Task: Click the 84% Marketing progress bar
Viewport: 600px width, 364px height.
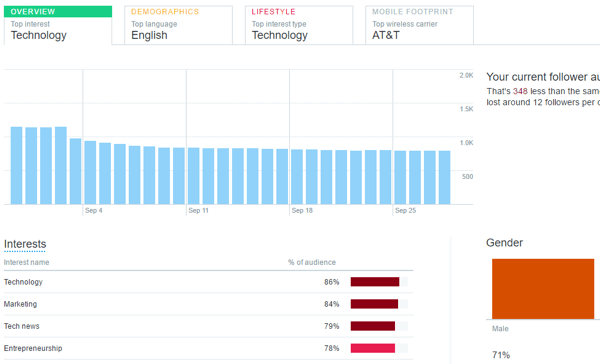Action: pyautogui.click(x=379, y=304)
